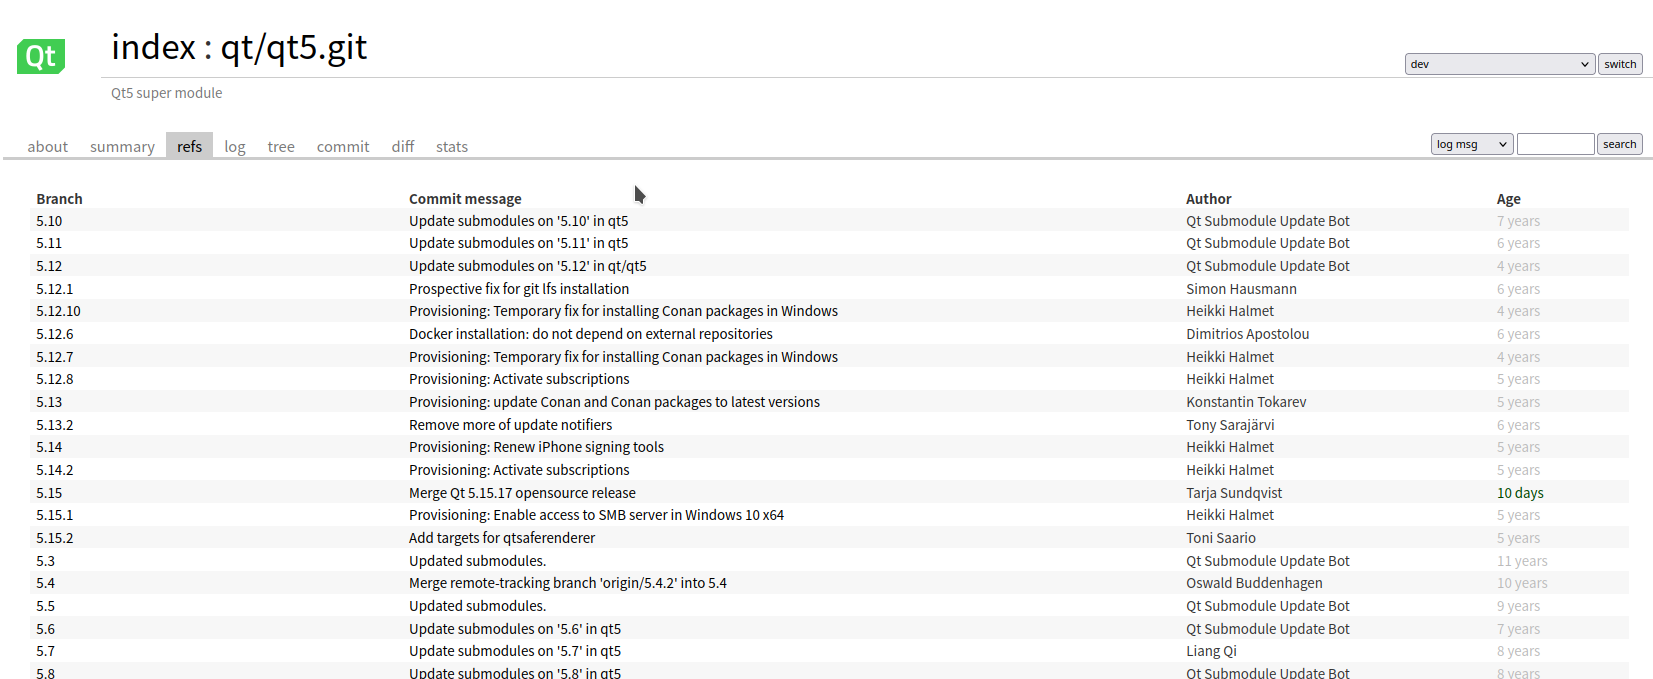
Task: Open branch 5.14
Action: pos(49,447)
